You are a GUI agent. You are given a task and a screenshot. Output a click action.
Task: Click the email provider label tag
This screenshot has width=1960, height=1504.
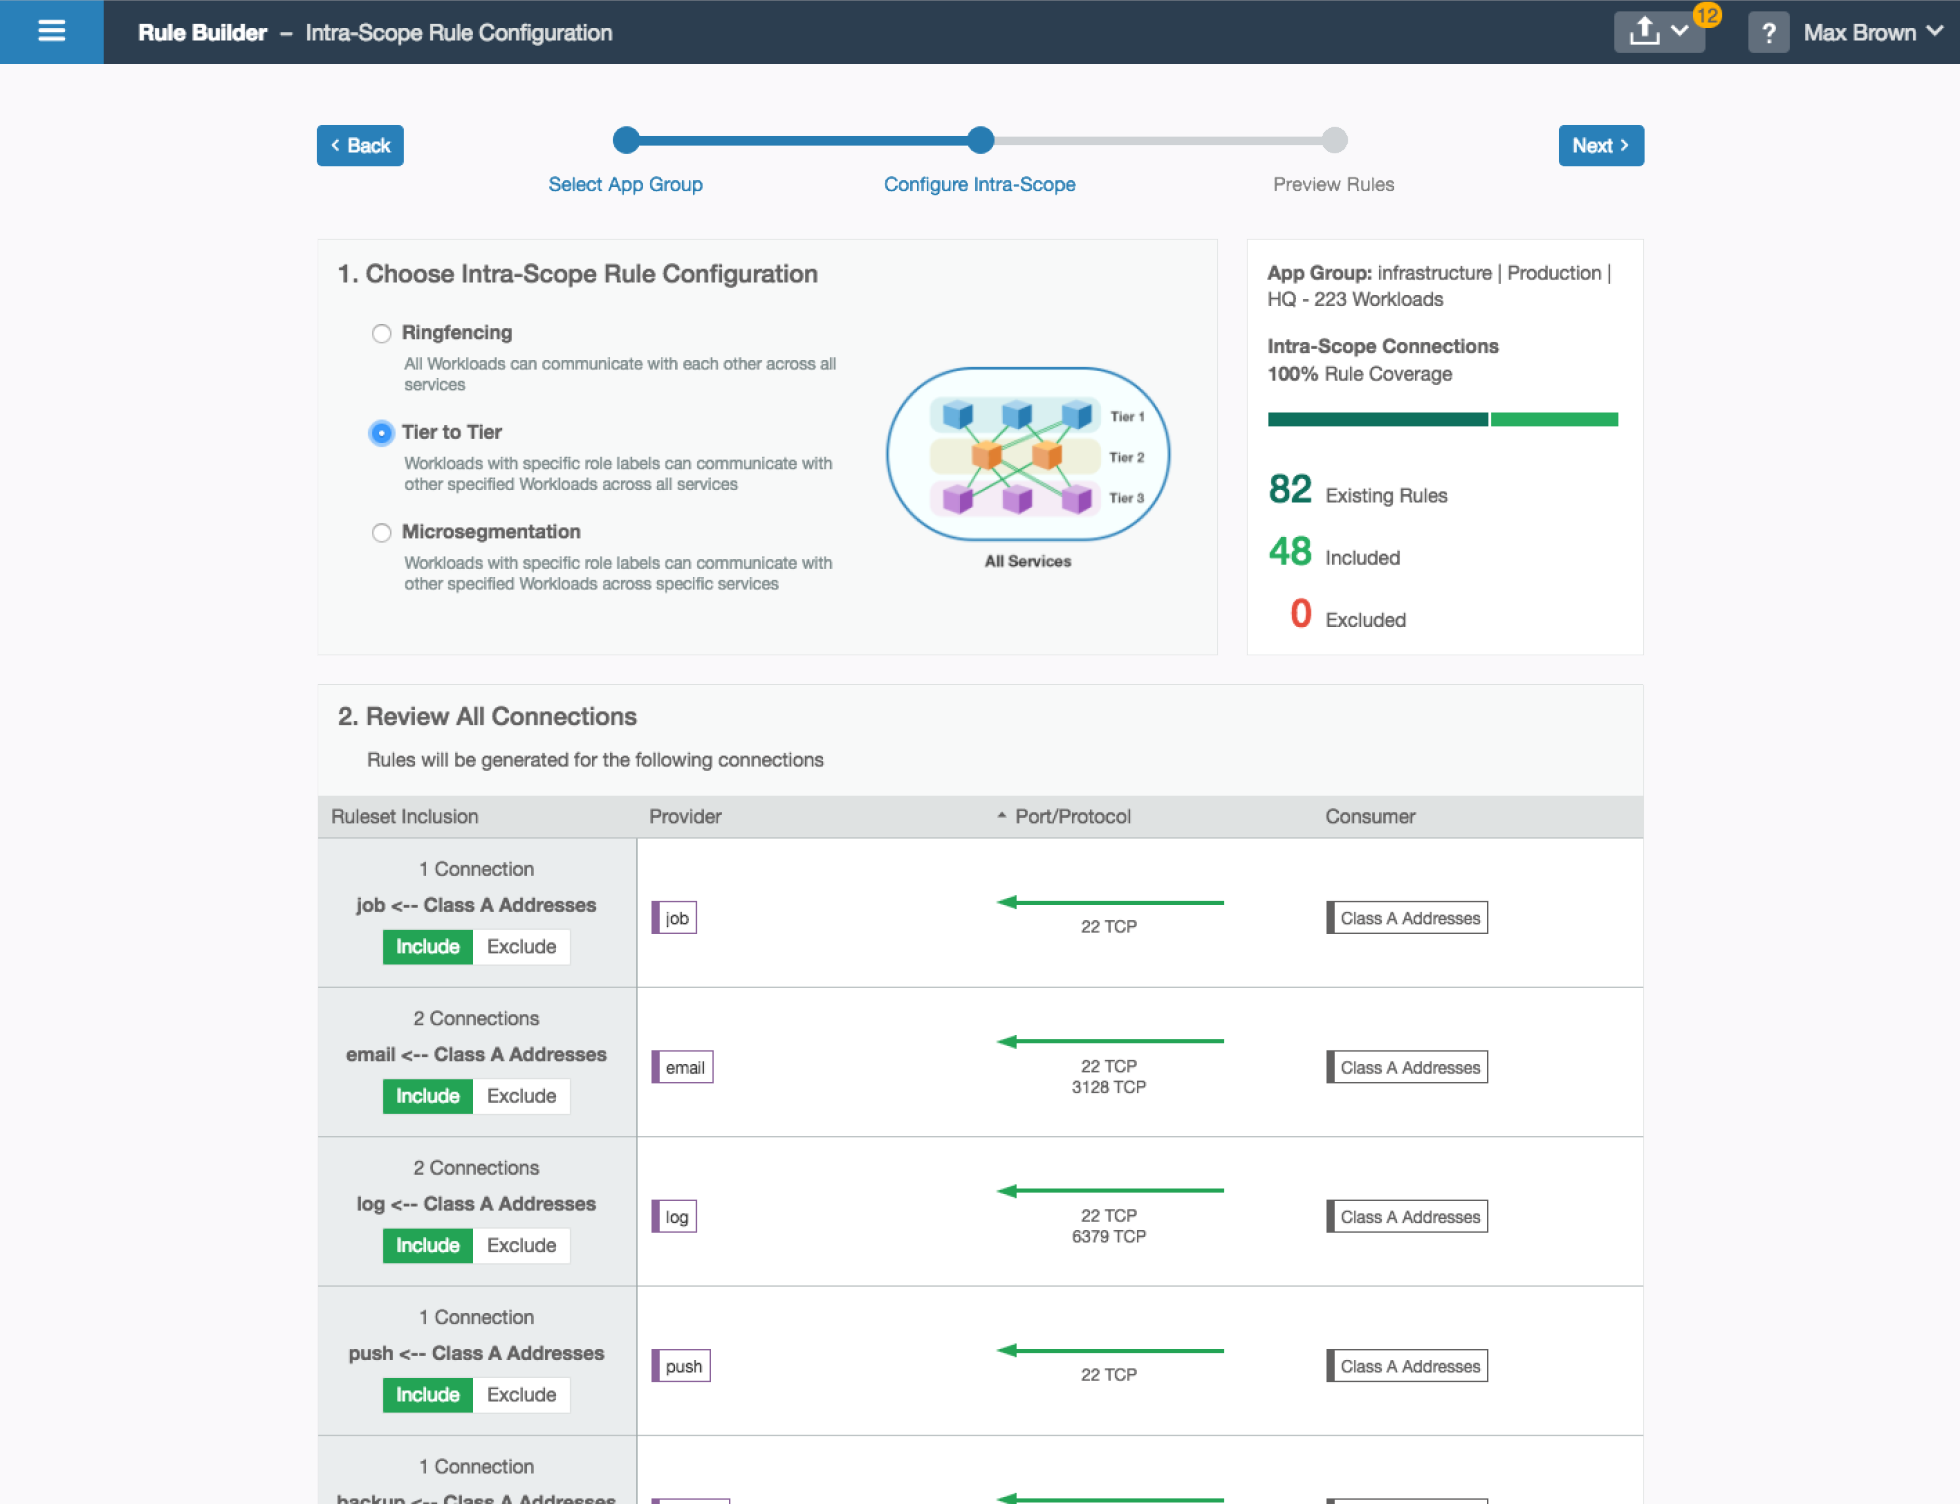tap(683, 1067)
